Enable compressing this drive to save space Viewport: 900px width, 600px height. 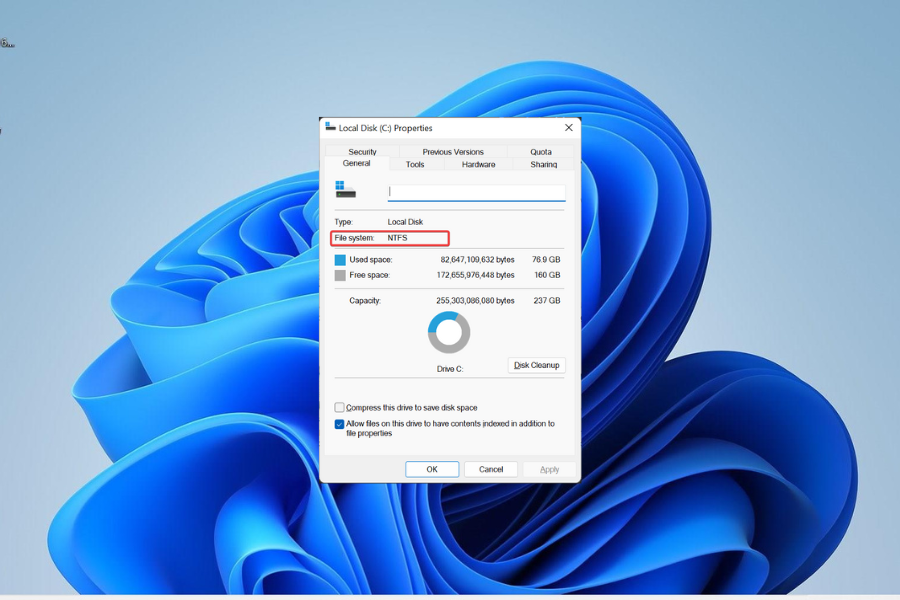[x=338, y=407]
